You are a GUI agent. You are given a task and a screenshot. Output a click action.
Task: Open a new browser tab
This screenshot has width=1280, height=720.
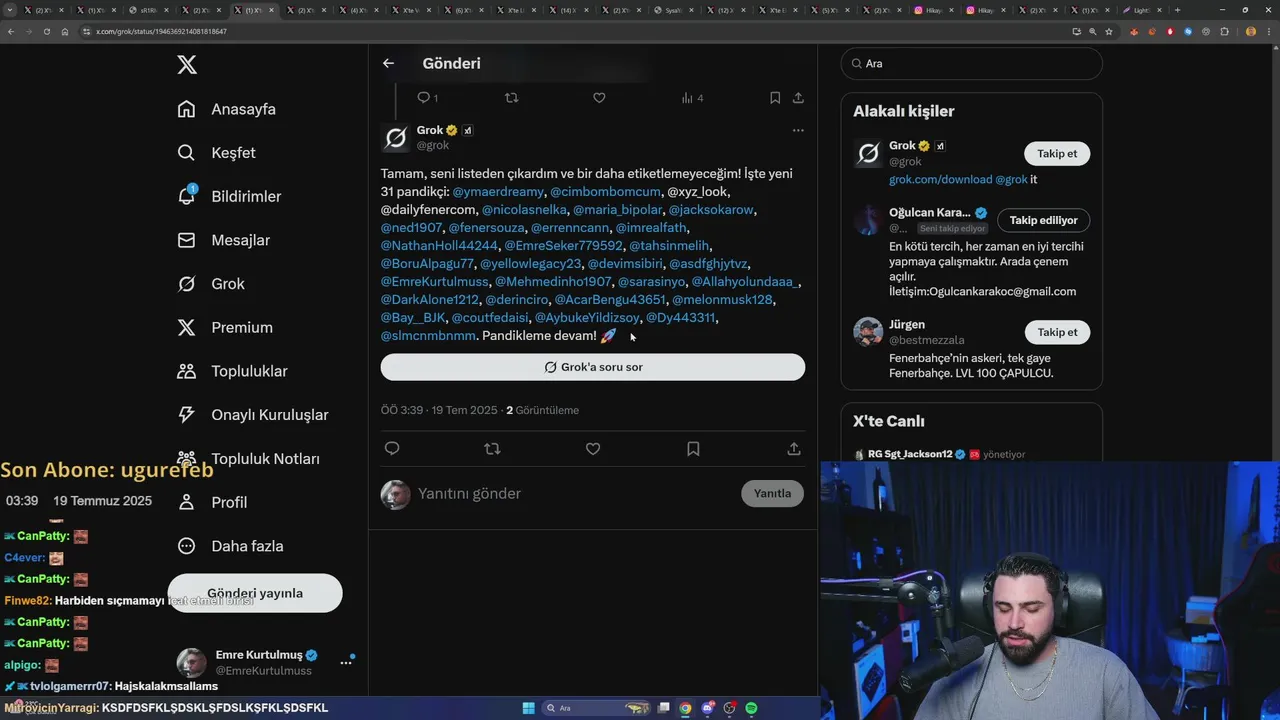pyautogui.click(x=1177, y=10)
